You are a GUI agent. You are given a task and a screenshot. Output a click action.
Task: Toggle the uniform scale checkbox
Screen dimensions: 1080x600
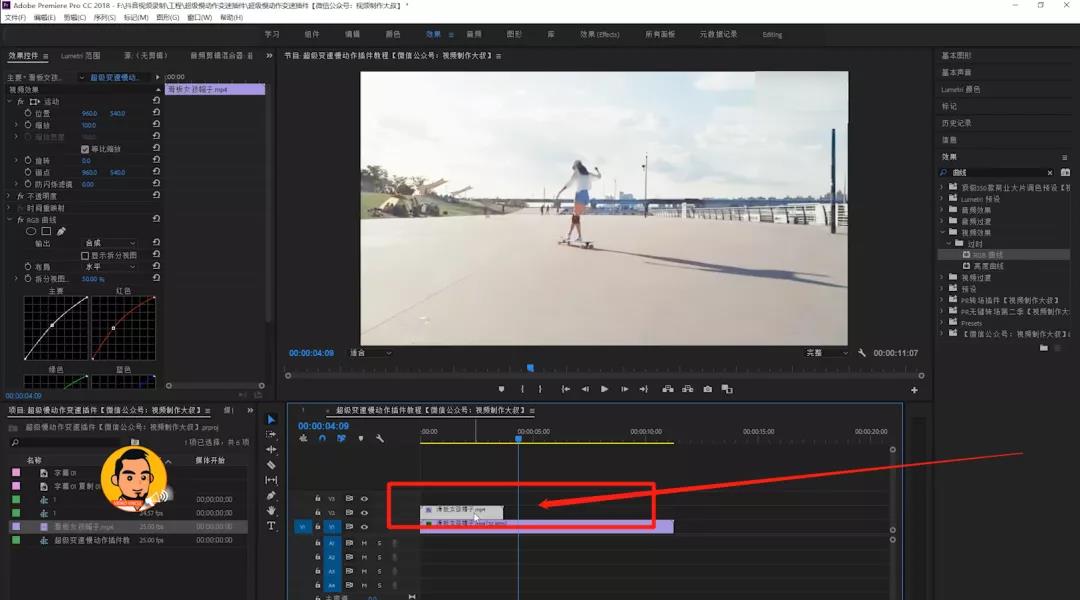85,149
